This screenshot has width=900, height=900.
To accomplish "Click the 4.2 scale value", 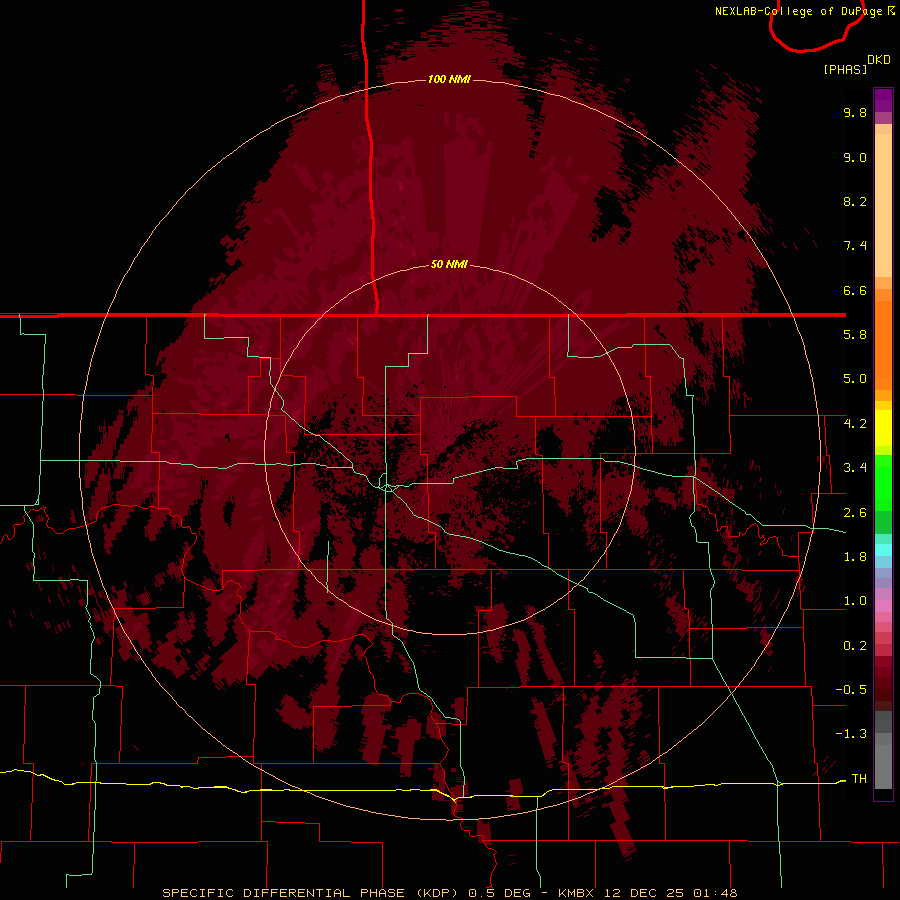I will click(x=855, y=424).
